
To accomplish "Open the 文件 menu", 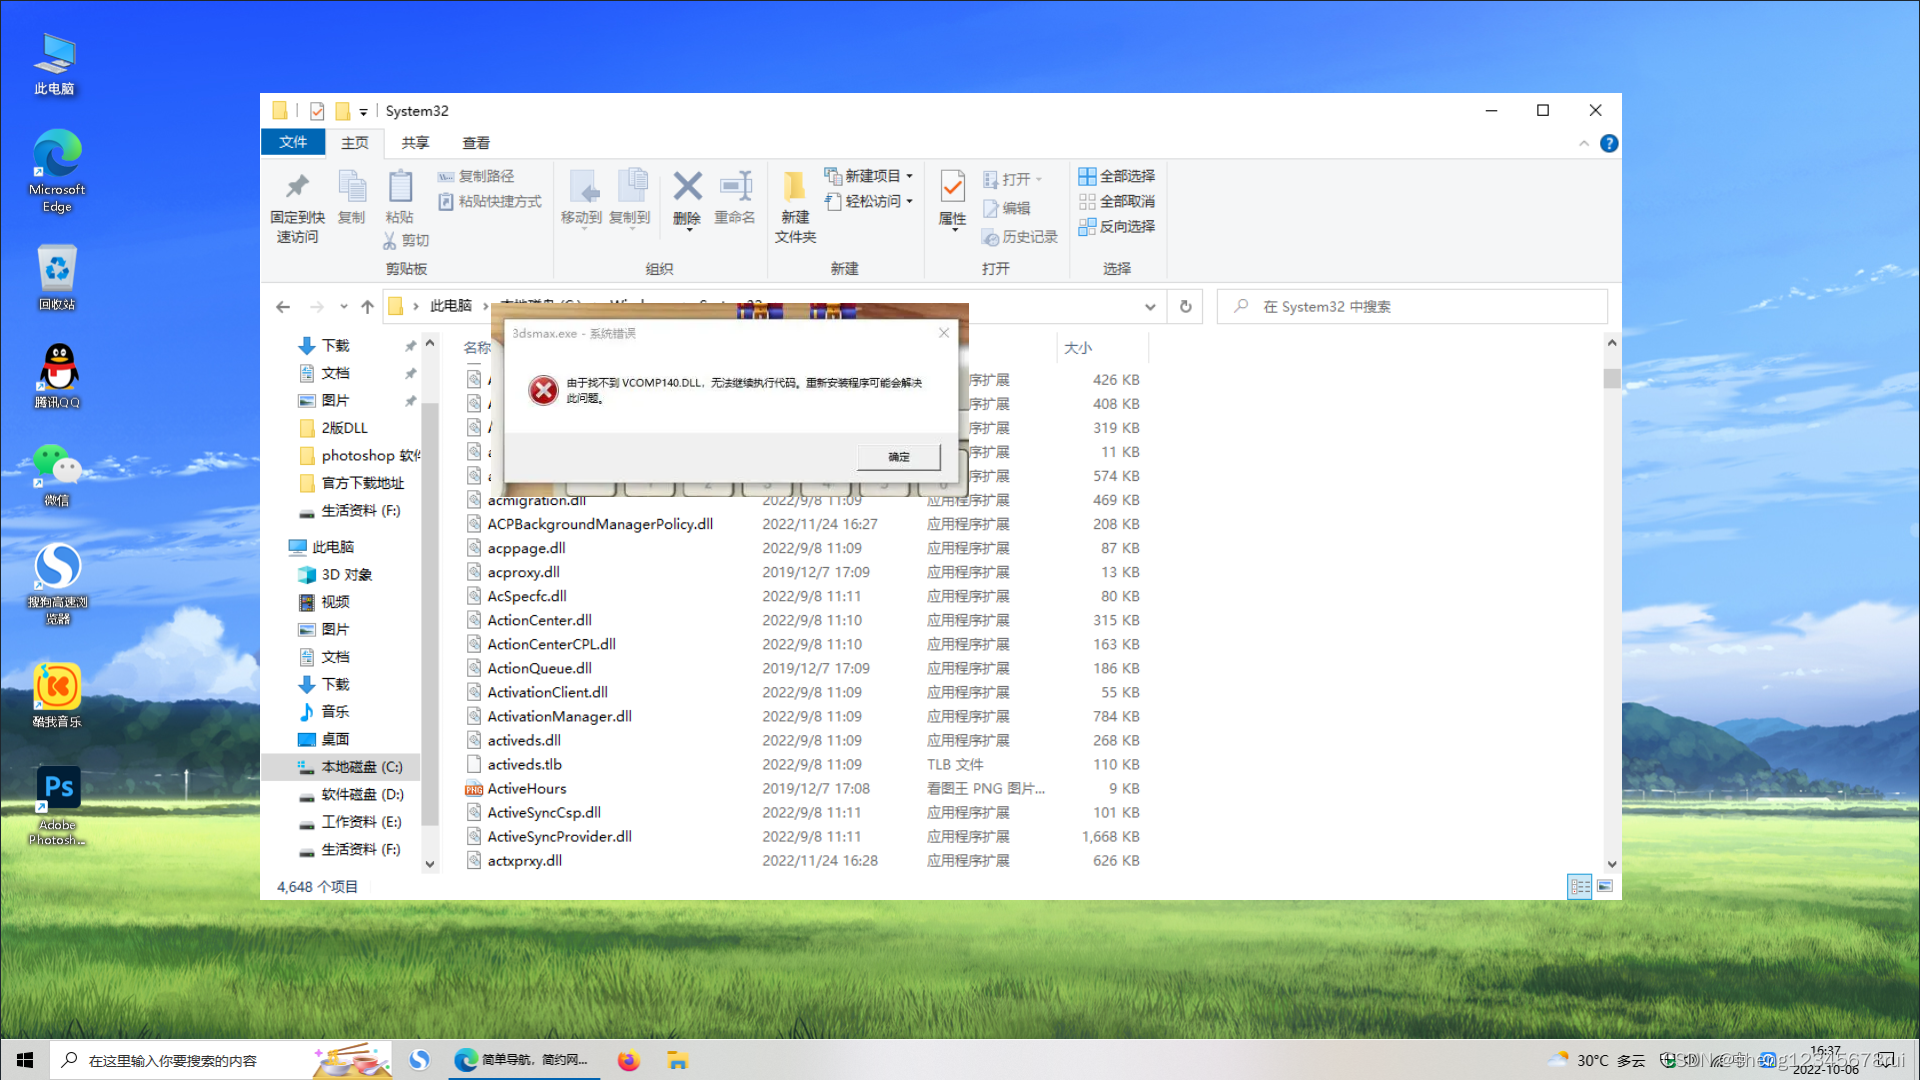I will click(293, 142).
